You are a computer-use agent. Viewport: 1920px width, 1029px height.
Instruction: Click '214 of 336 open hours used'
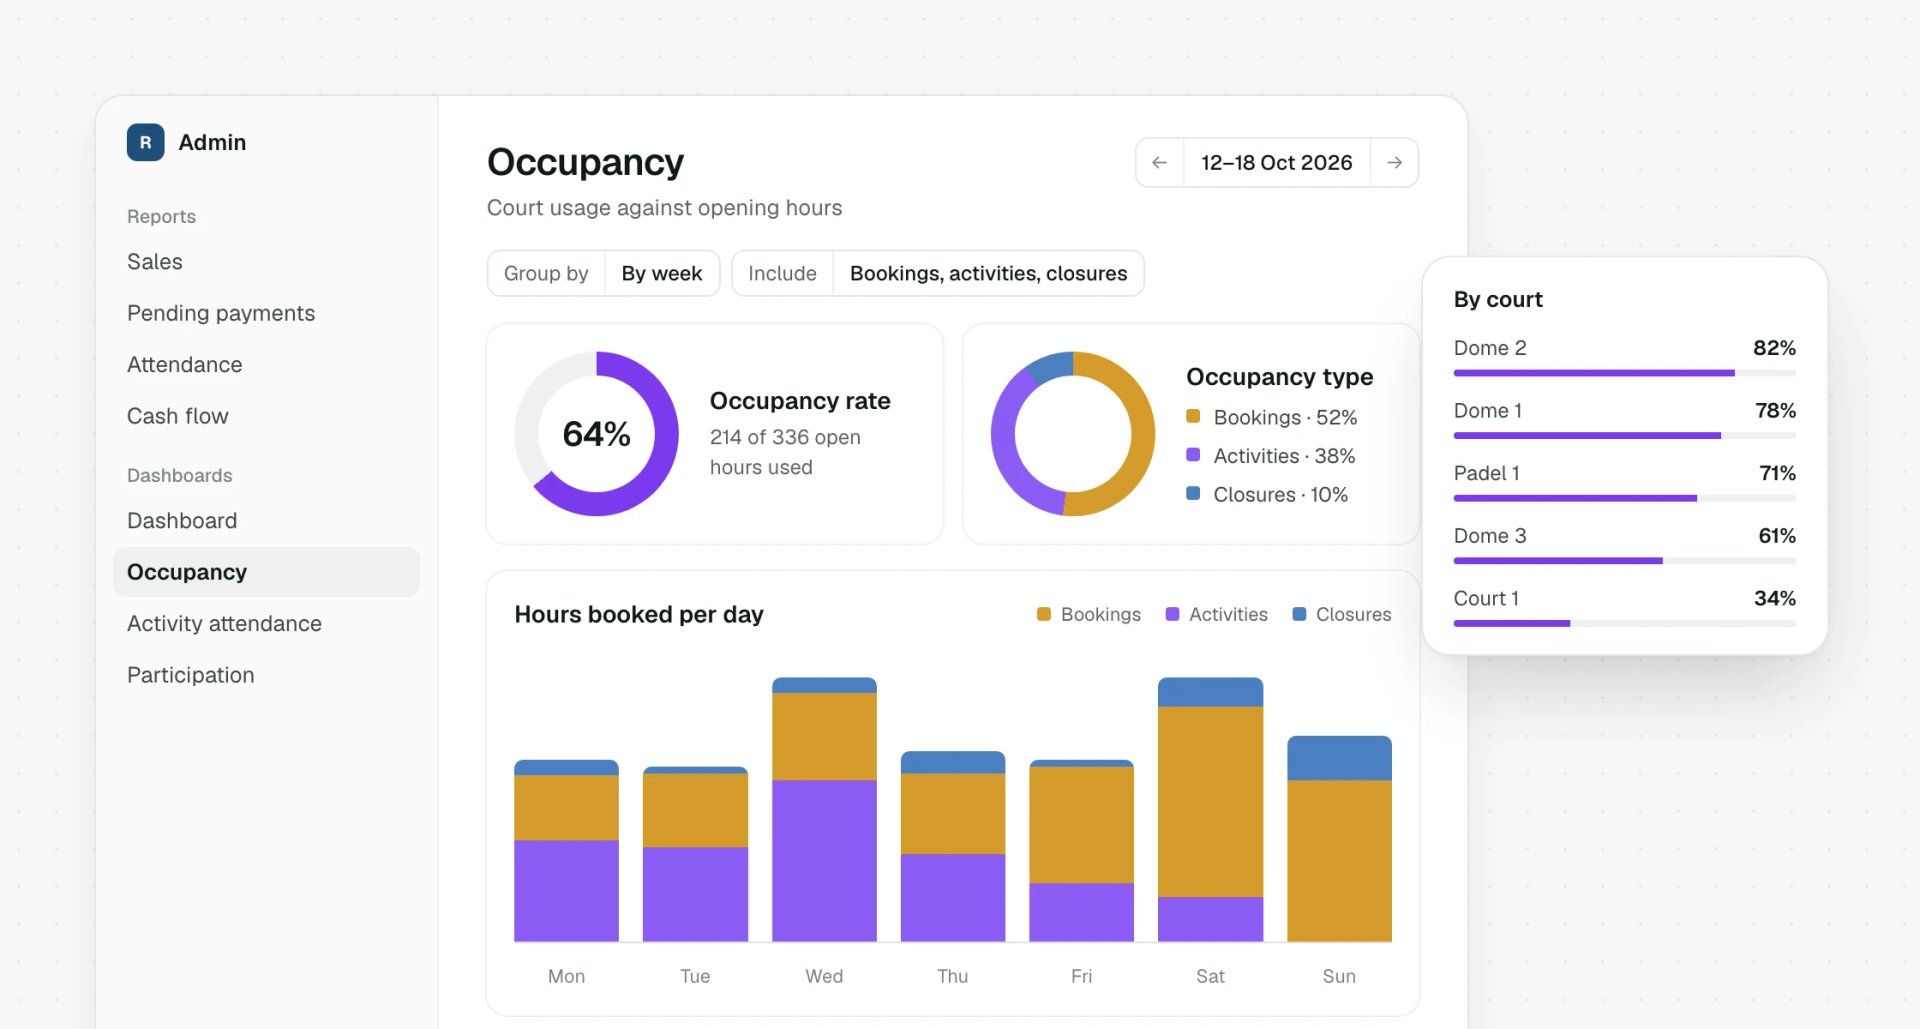785,452
